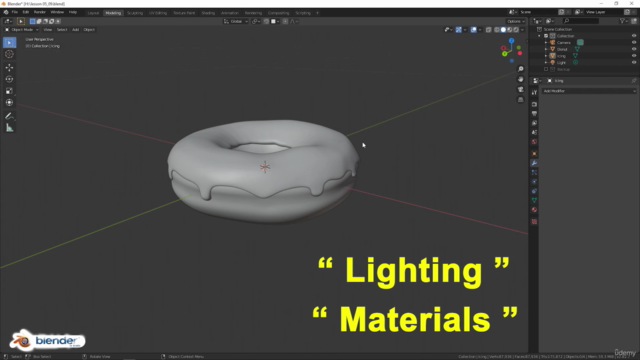Switch to Solid viewport shading

tap(503, 30)
